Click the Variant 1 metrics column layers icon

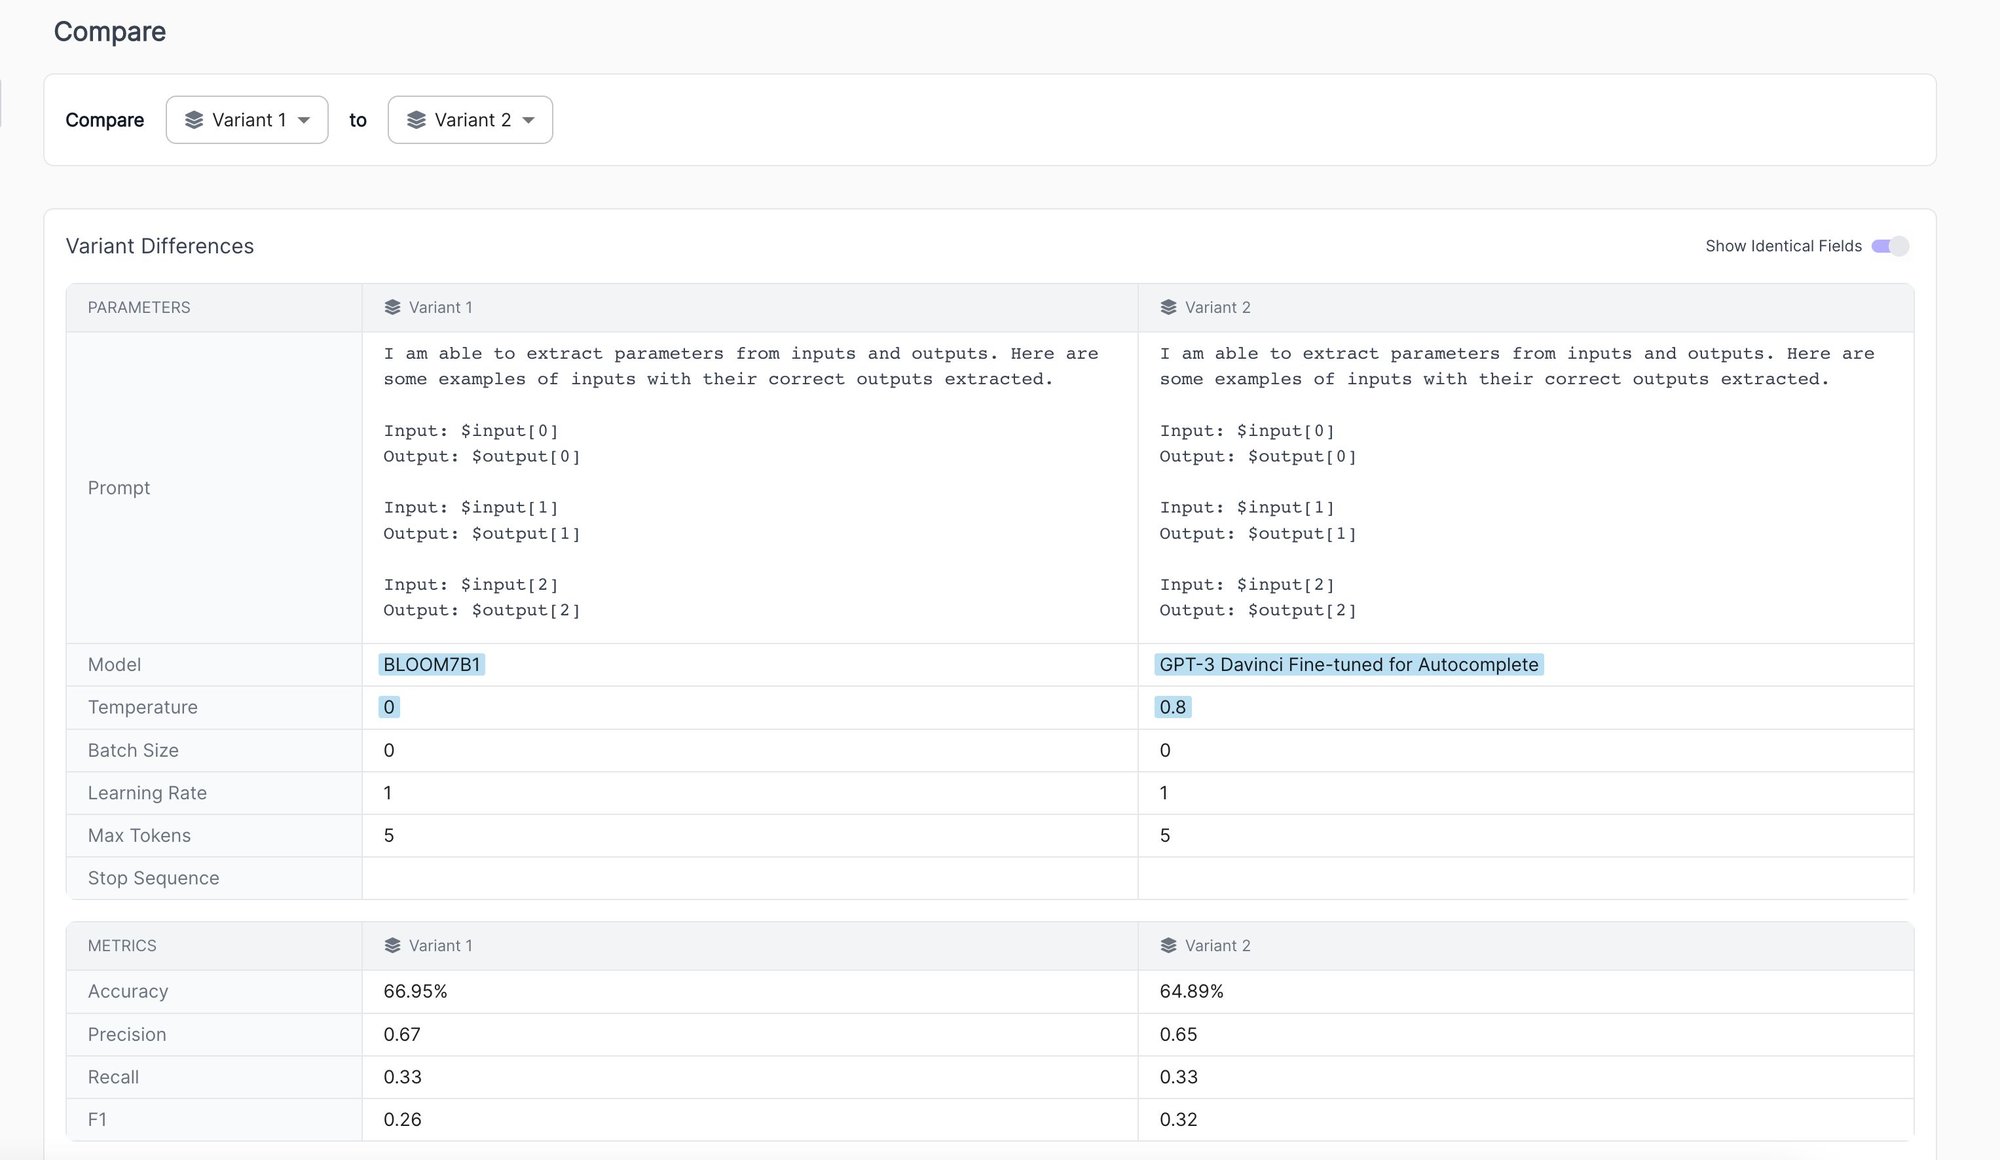click(x=392, y=946)
